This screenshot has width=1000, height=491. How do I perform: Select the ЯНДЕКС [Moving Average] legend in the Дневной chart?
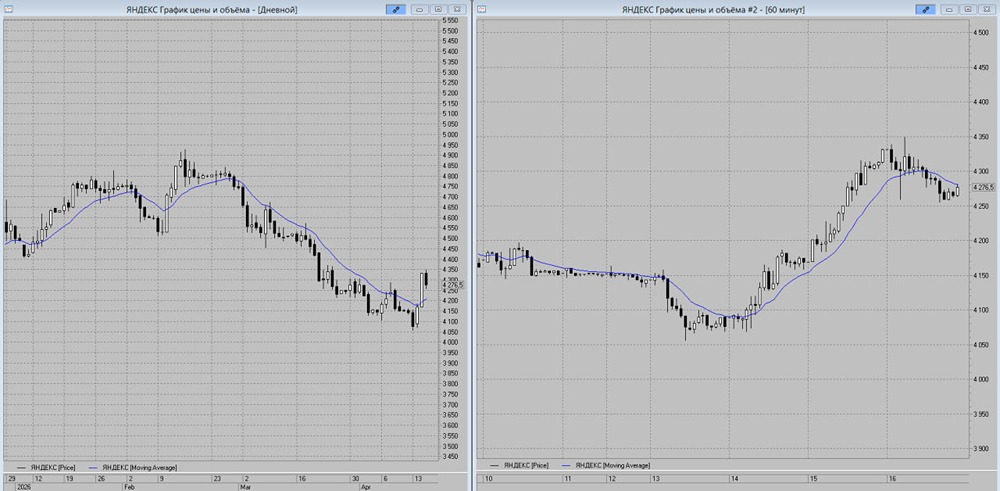pos(131,467)
